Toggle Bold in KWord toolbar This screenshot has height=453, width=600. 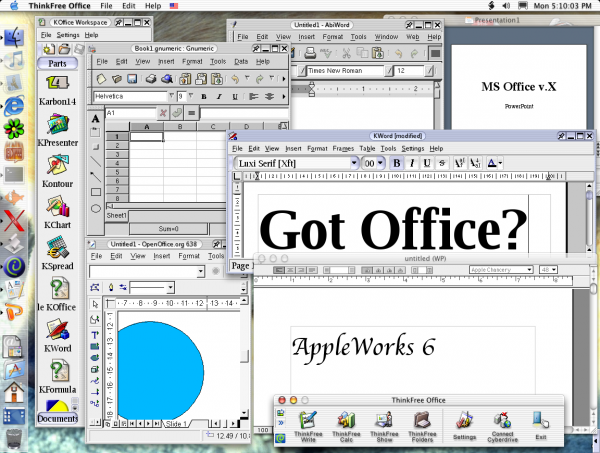point(397,163)
